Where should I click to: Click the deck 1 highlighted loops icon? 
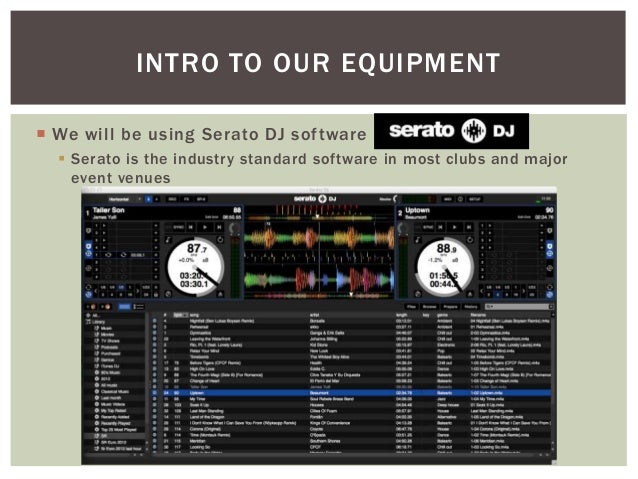pos(88,254)
